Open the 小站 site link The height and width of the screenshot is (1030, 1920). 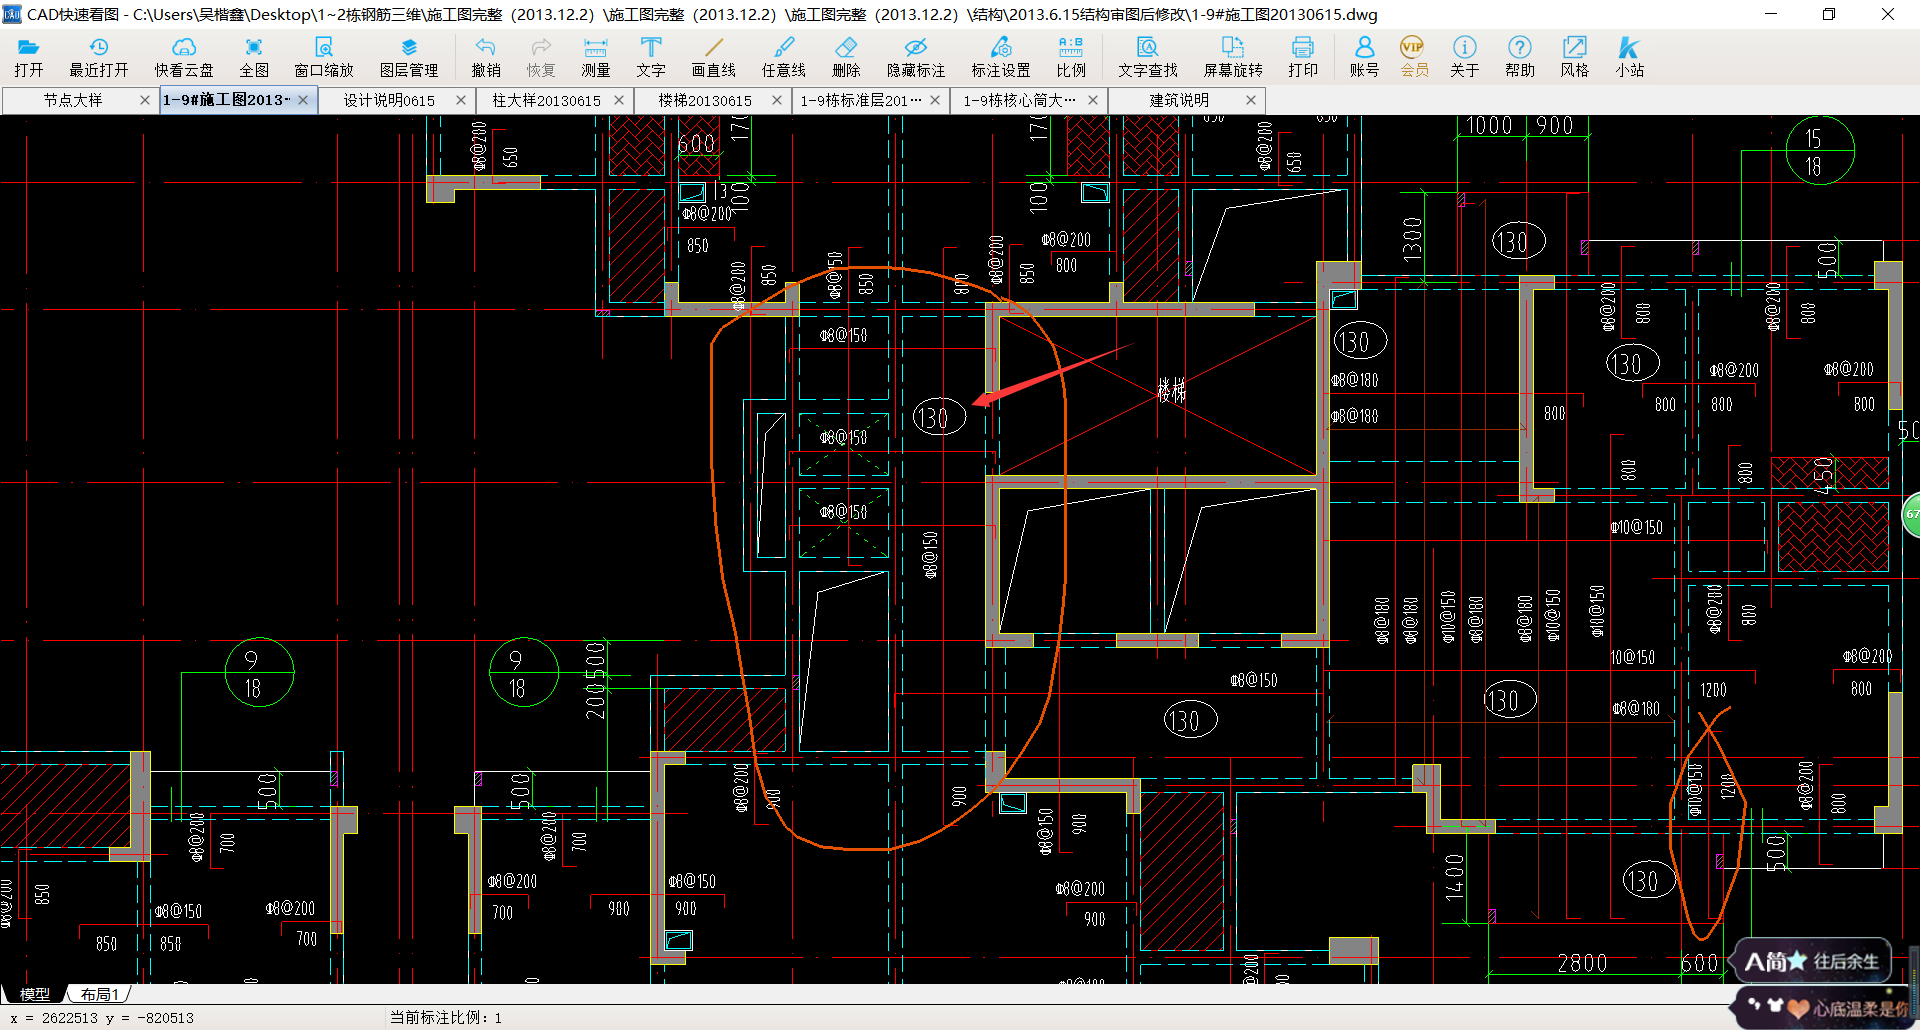point(1630,57)
